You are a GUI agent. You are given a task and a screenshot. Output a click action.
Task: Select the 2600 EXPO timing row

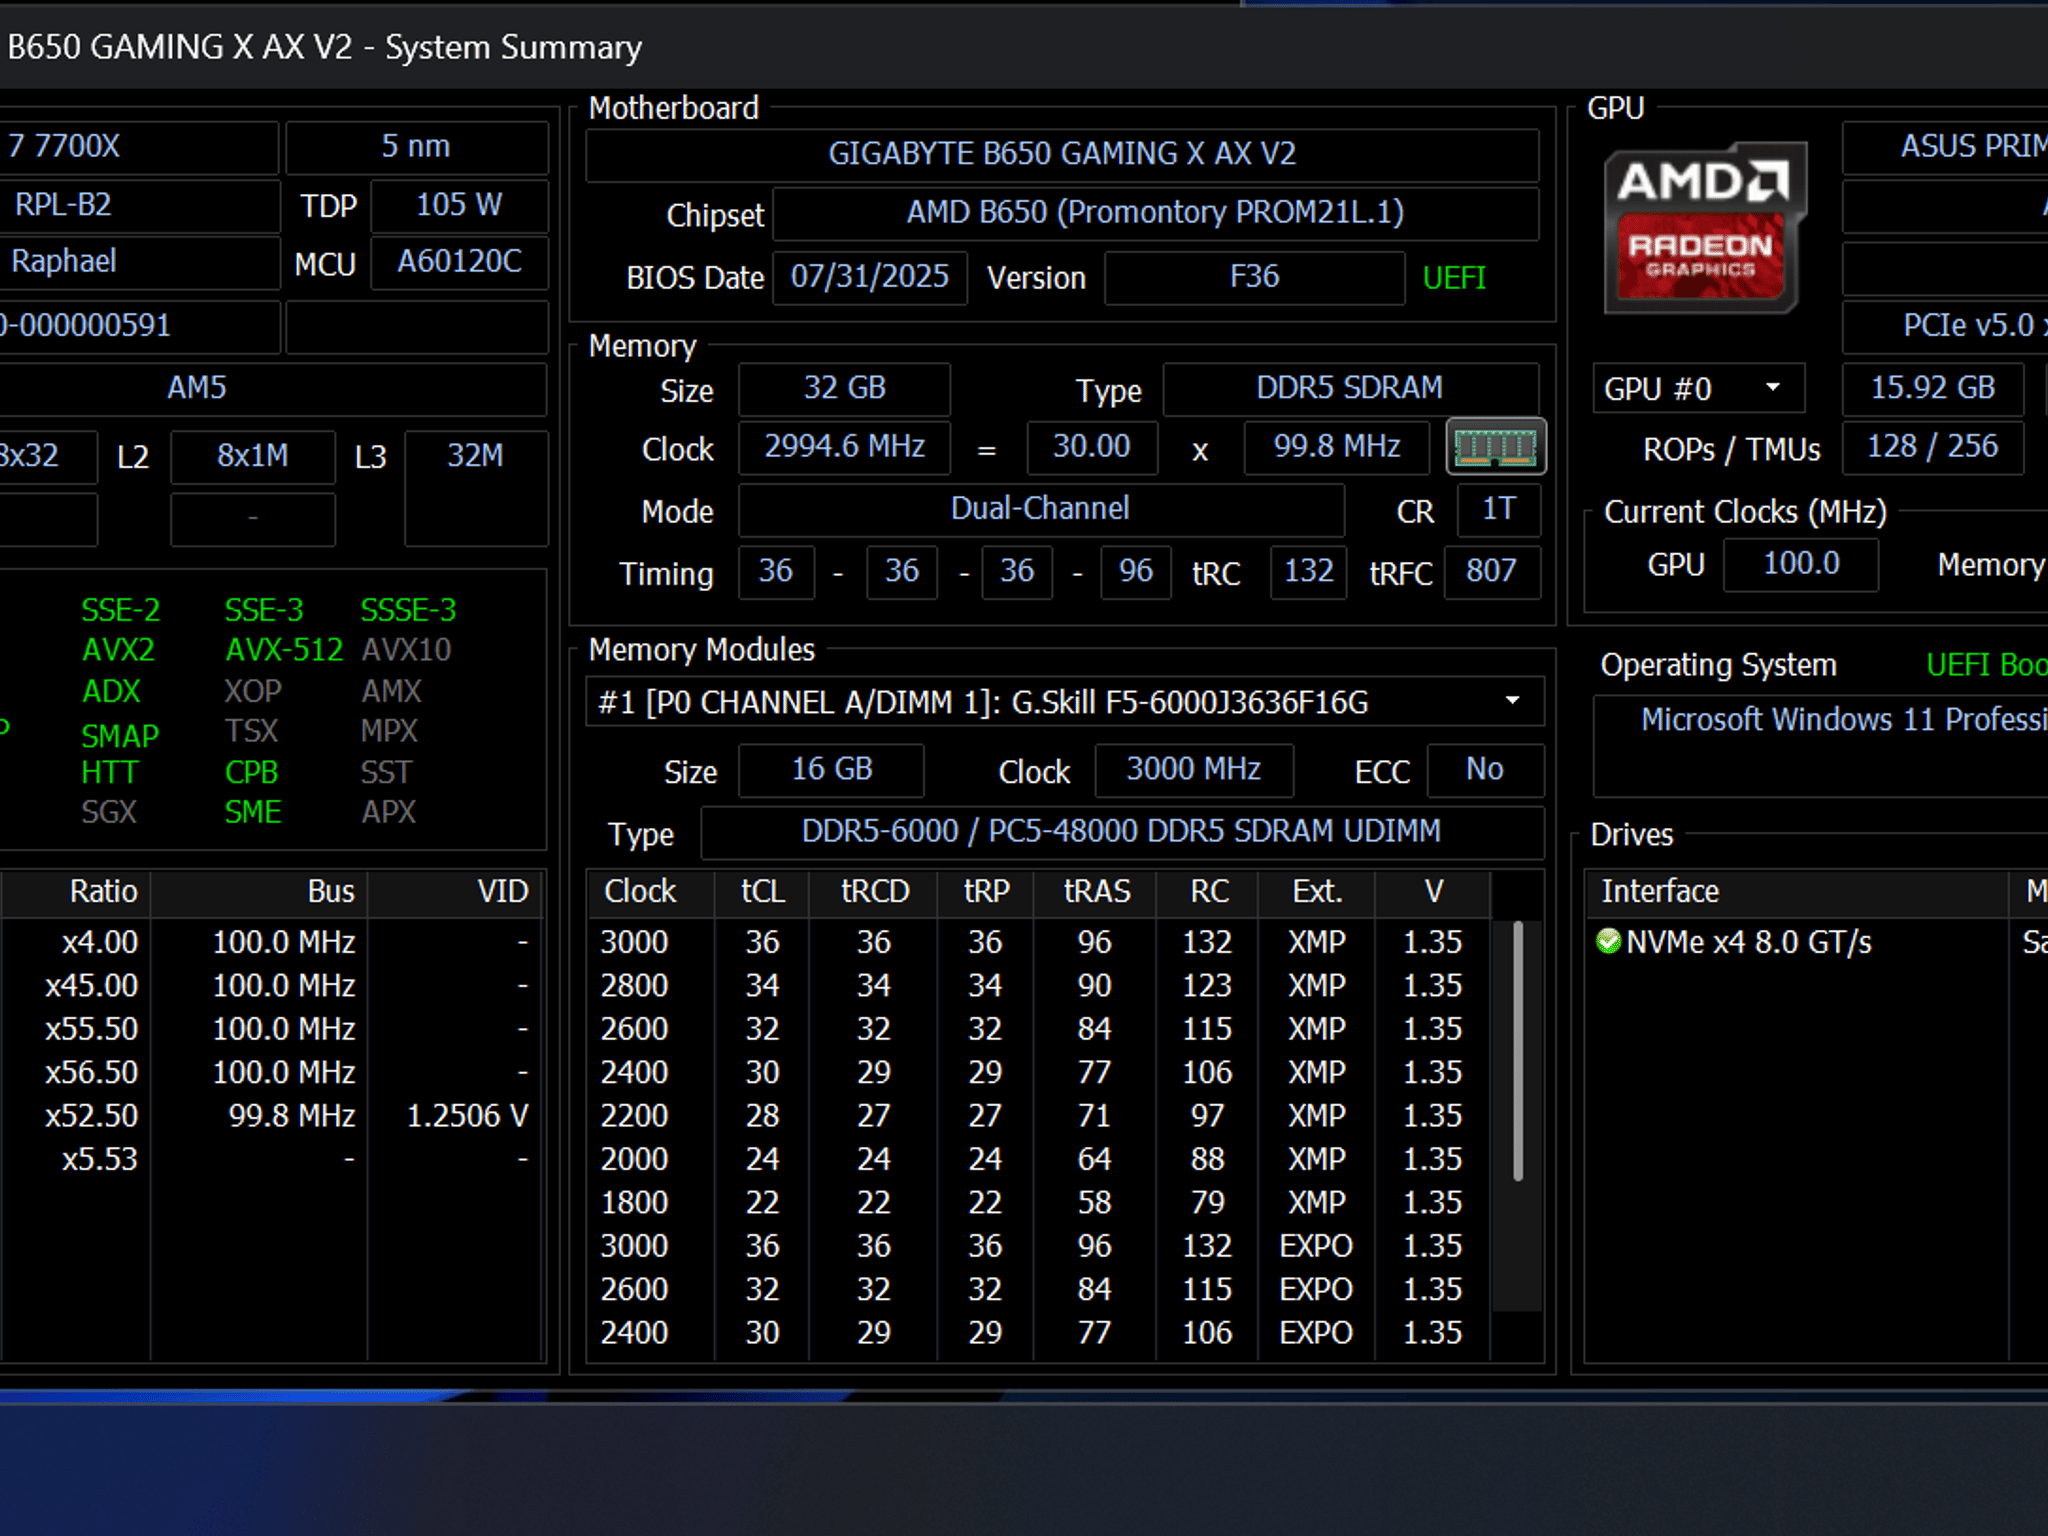coord(1038,1289)
